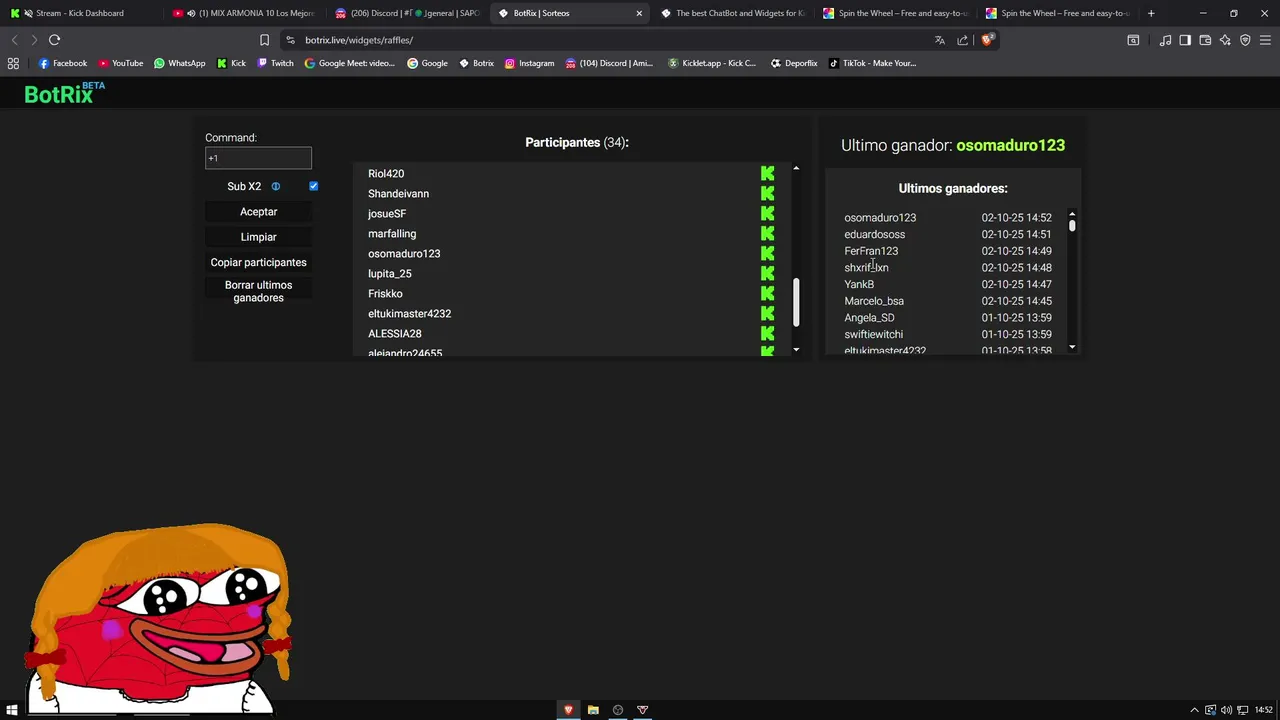Click winner swiftiewitchi in the winners list

coord(874,334)
